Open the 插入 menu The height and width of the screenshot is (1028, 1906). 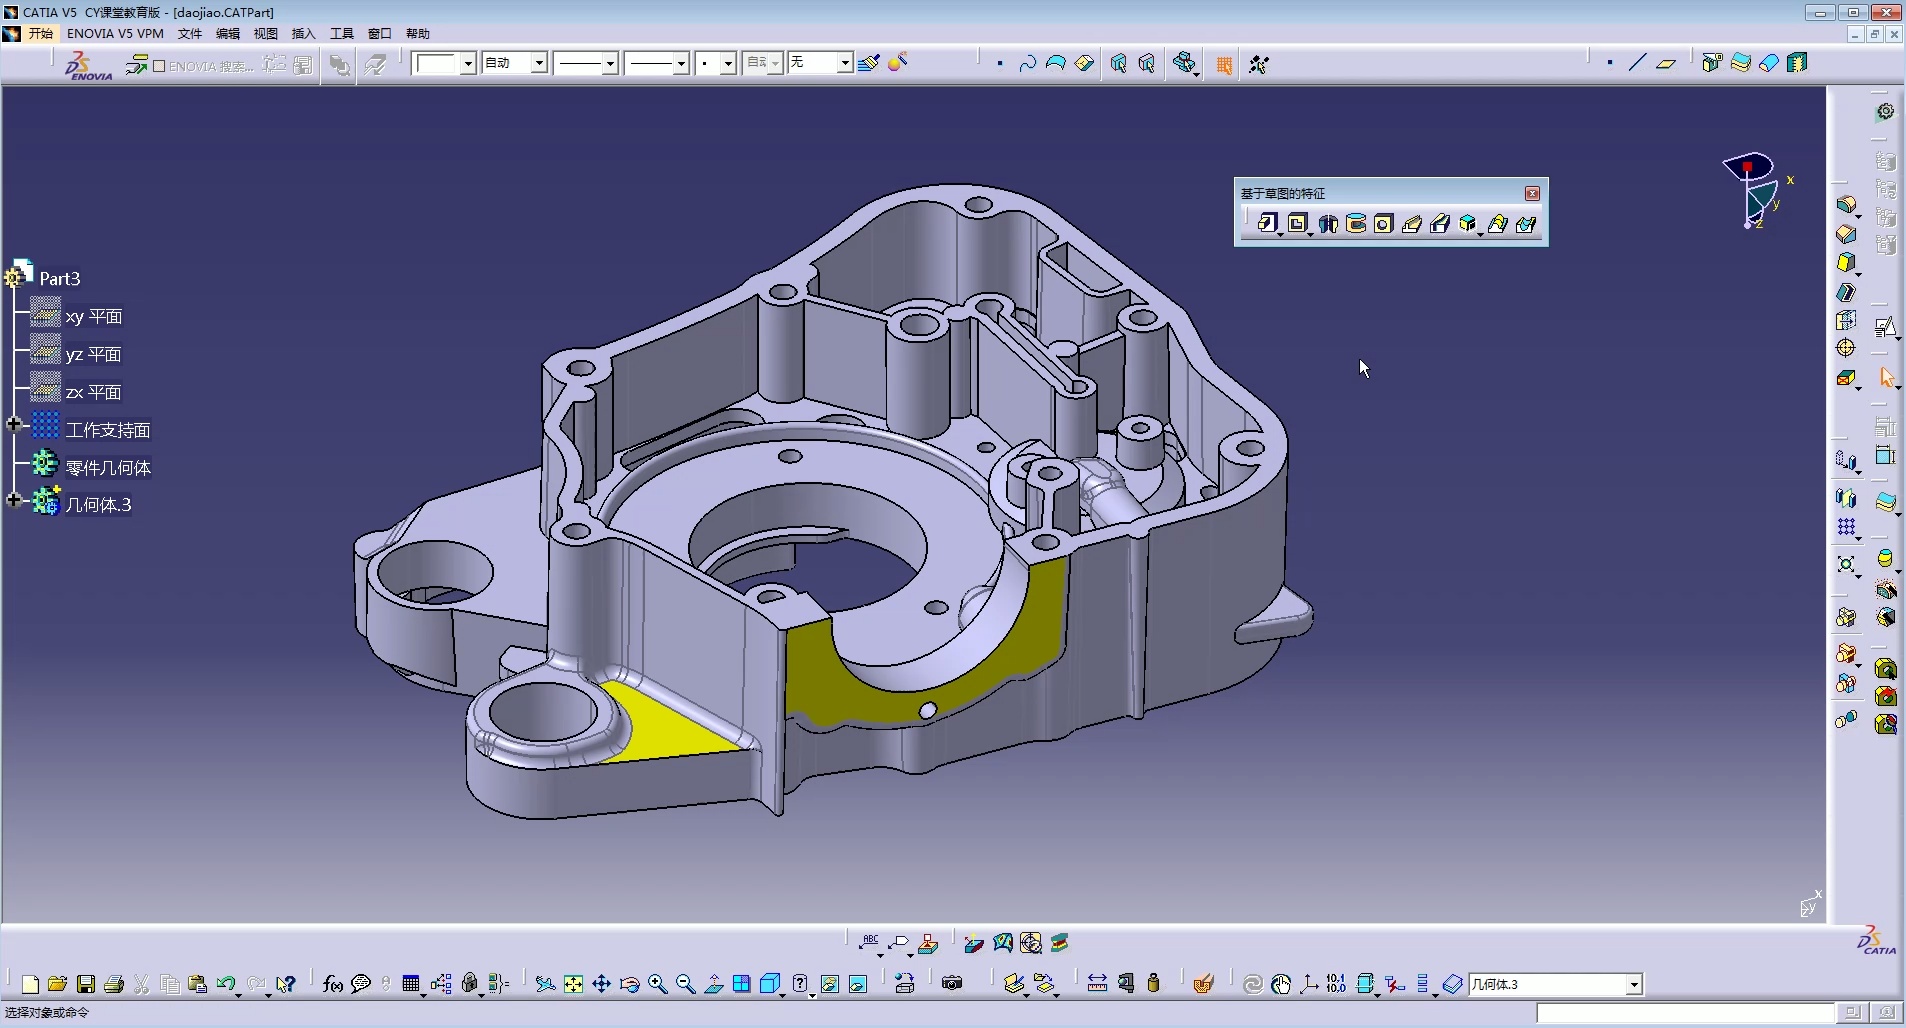coord(303,33)
